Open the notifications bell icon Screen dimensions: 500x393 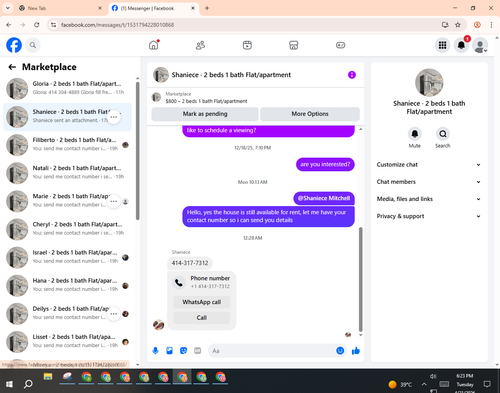pyautogui.click(x=461, y=45)
